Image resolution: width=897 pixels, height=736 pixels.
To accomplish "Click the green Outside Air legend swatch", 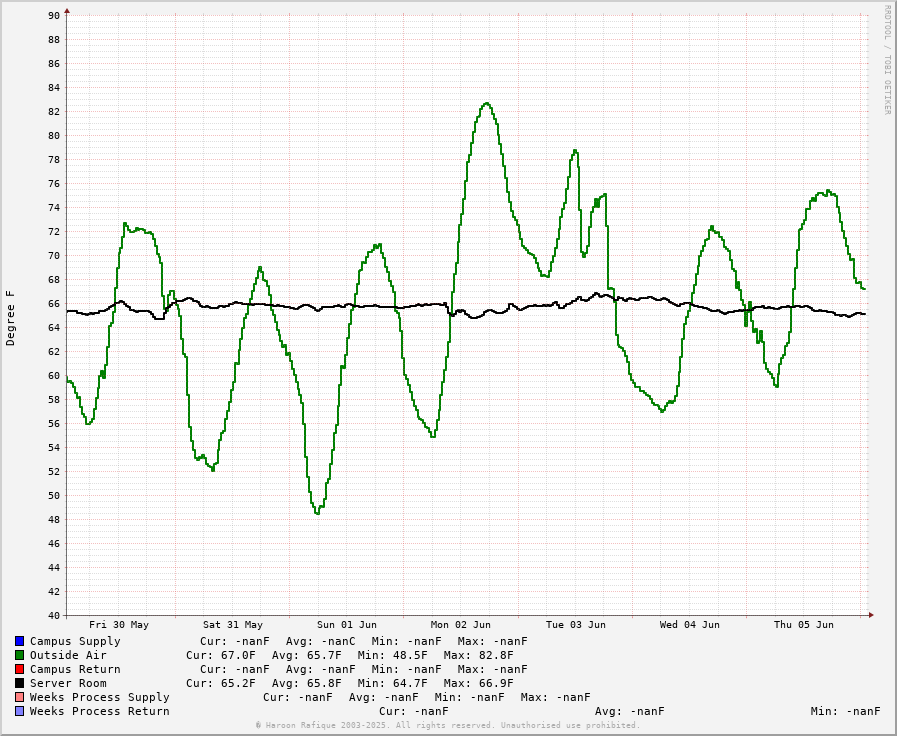I will 19,655.
